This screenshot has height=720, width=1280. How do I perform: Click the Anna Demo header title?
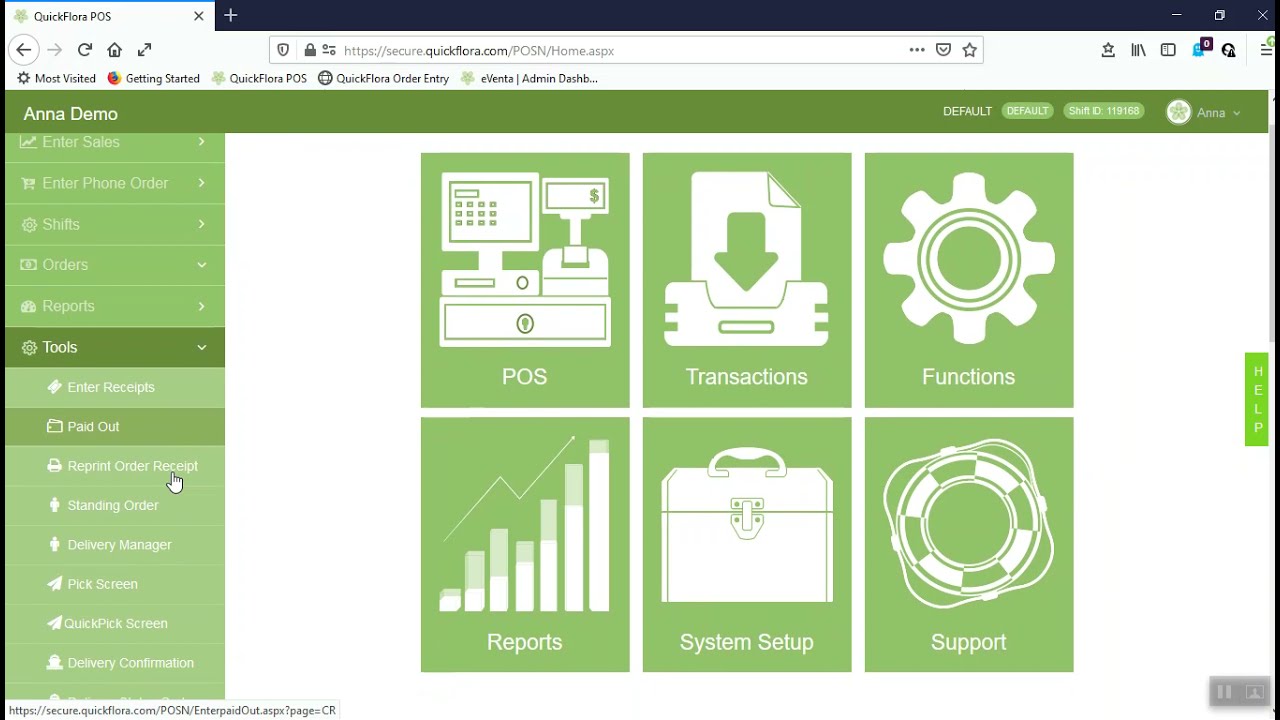point(71,114)
